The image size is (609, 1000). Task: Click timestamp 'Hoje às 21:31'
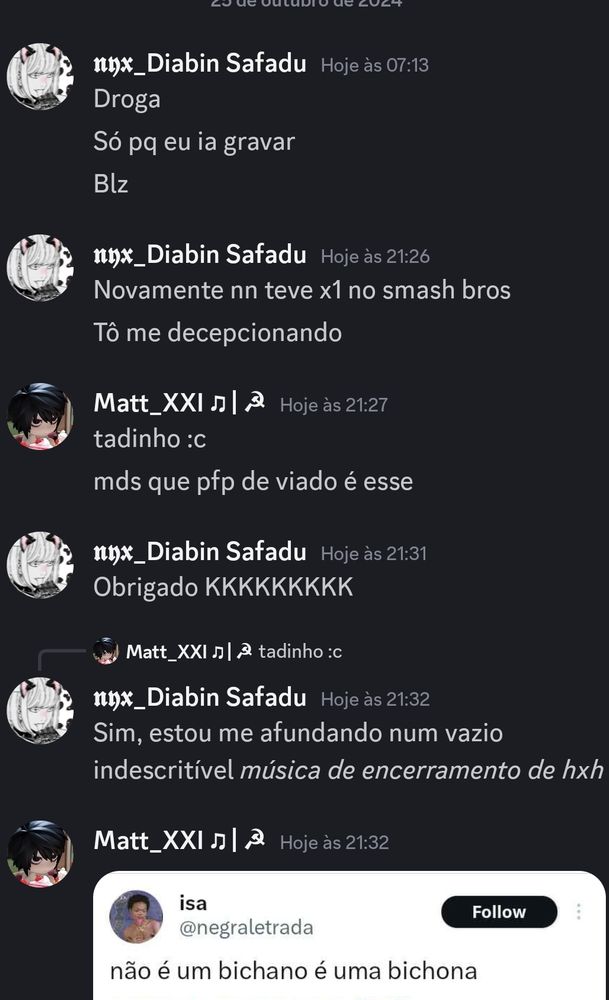click(374, 554)
